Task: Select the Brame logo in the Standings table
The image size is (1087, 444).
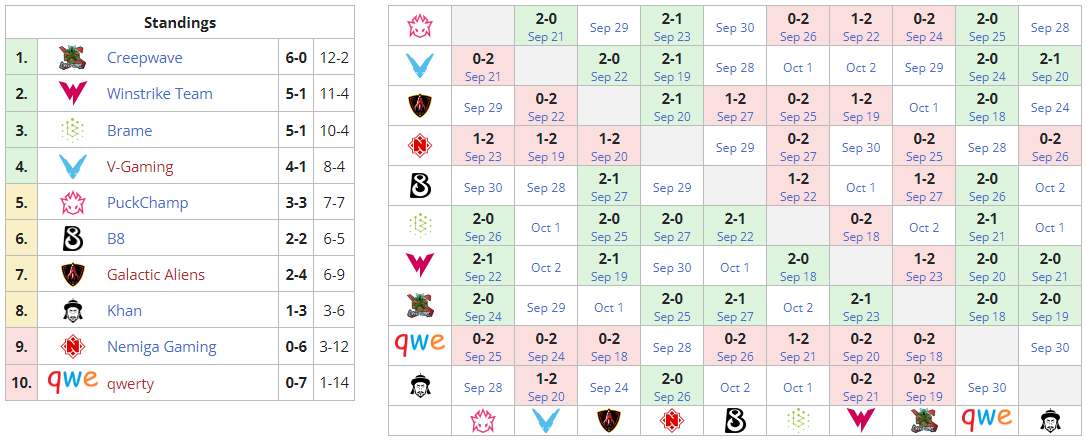Action: [x=73, y=130]
